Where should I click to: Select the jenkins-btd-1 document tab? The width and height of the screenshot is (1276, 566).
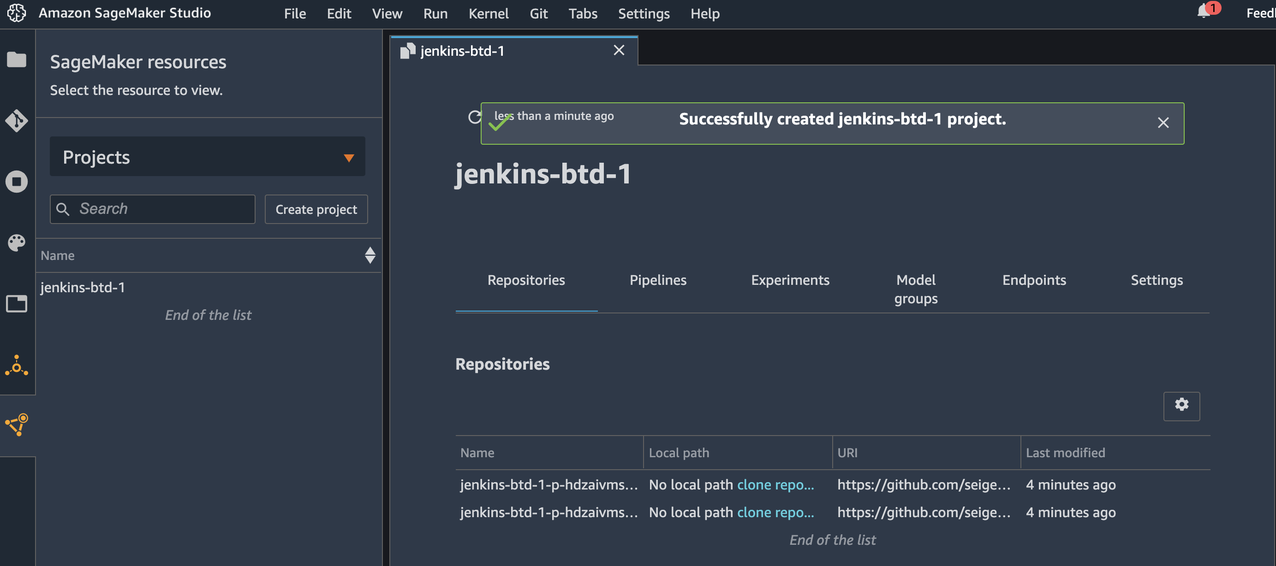[513, 50]
